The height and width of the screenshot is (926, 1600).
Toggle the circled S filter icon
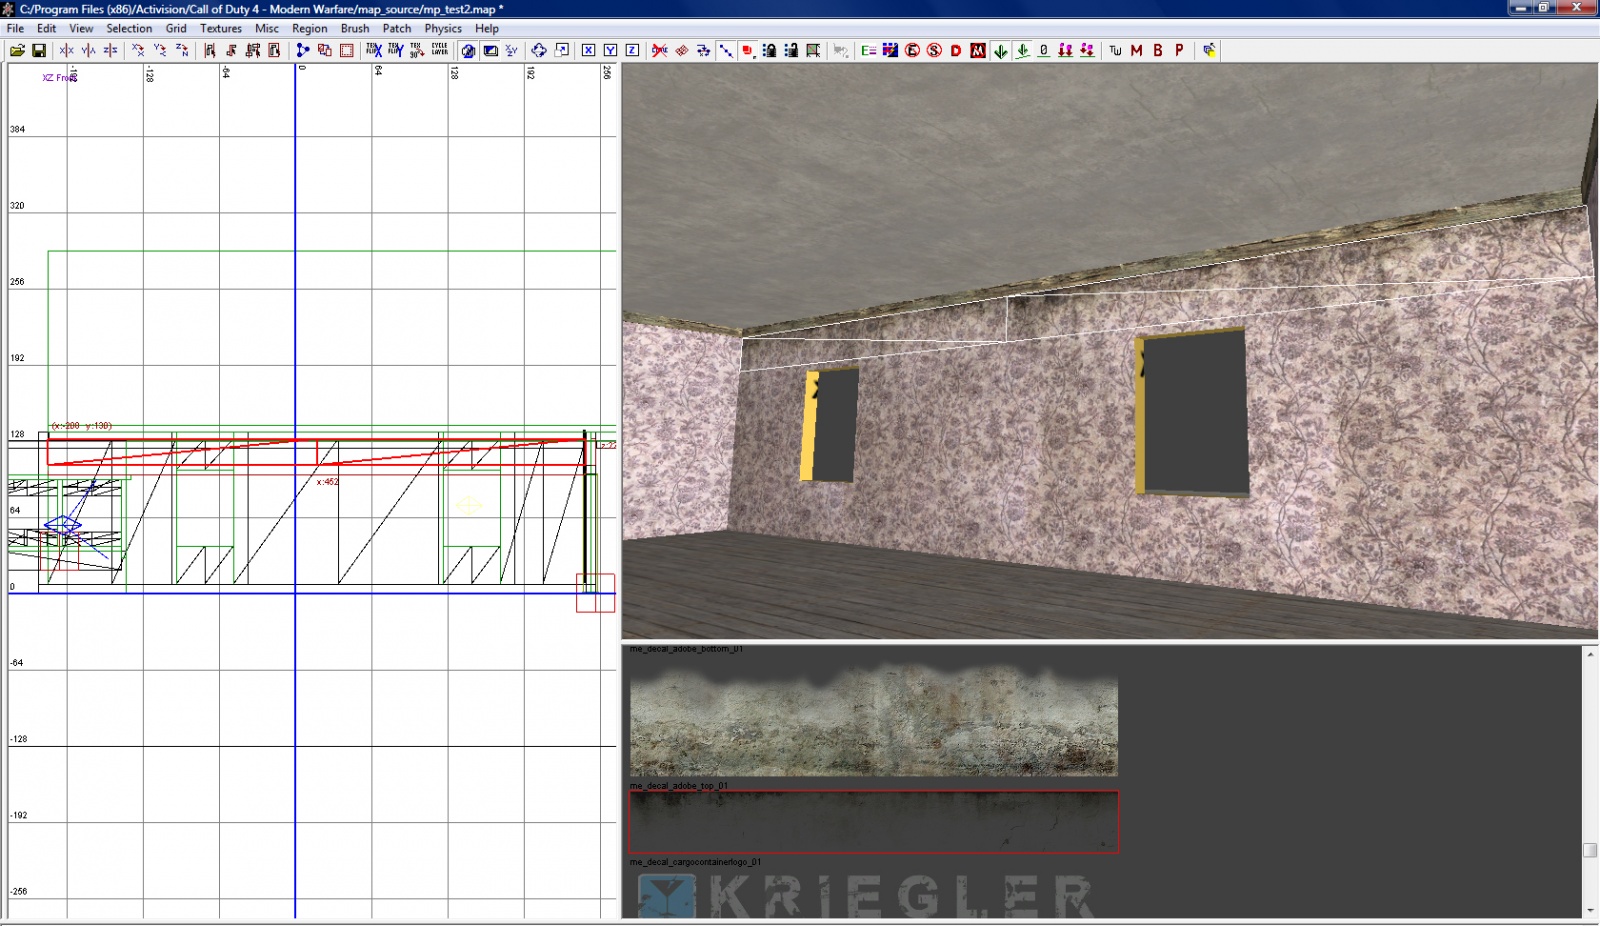(x=934, y=51)
